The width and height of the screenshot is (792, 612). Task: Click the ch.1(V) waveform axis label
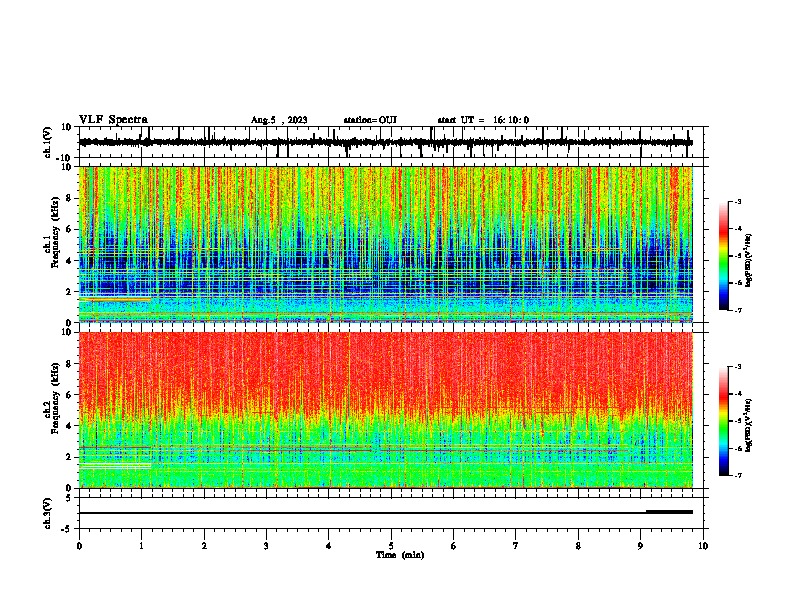(x=48, y=142)
